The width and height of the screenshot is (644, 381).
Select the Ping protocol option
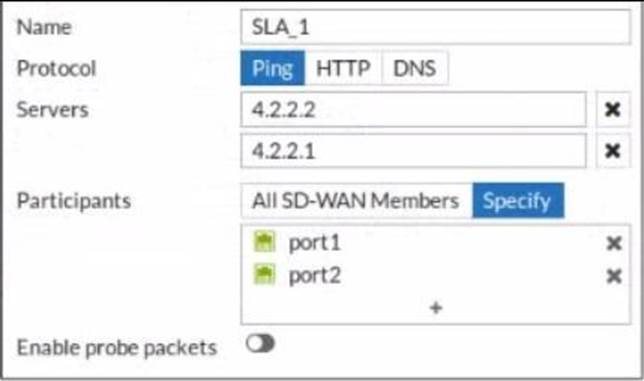[x=273, y=68]
